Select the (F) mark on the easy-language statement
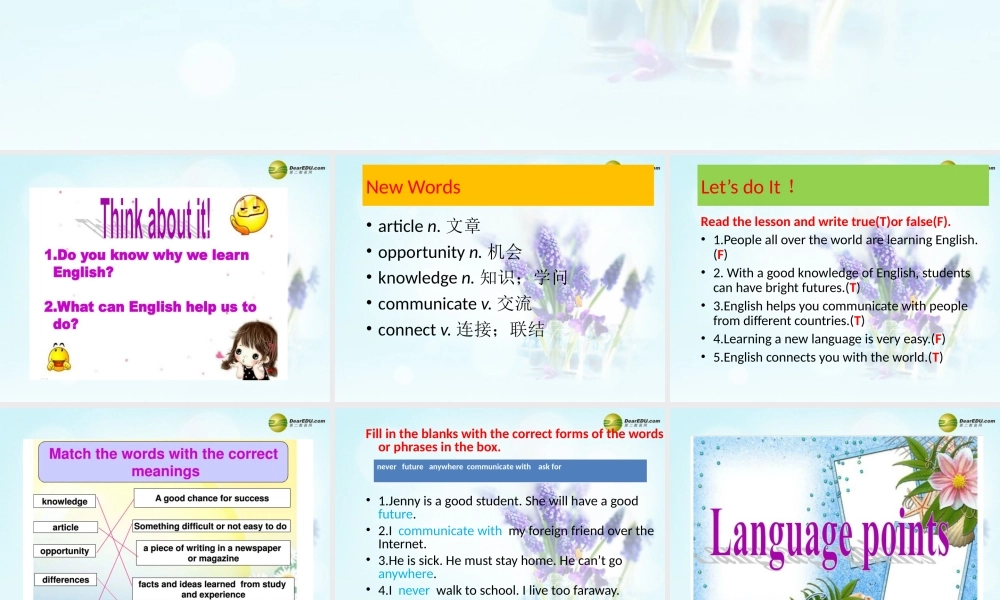The image size is (1000, 600). 938,339
